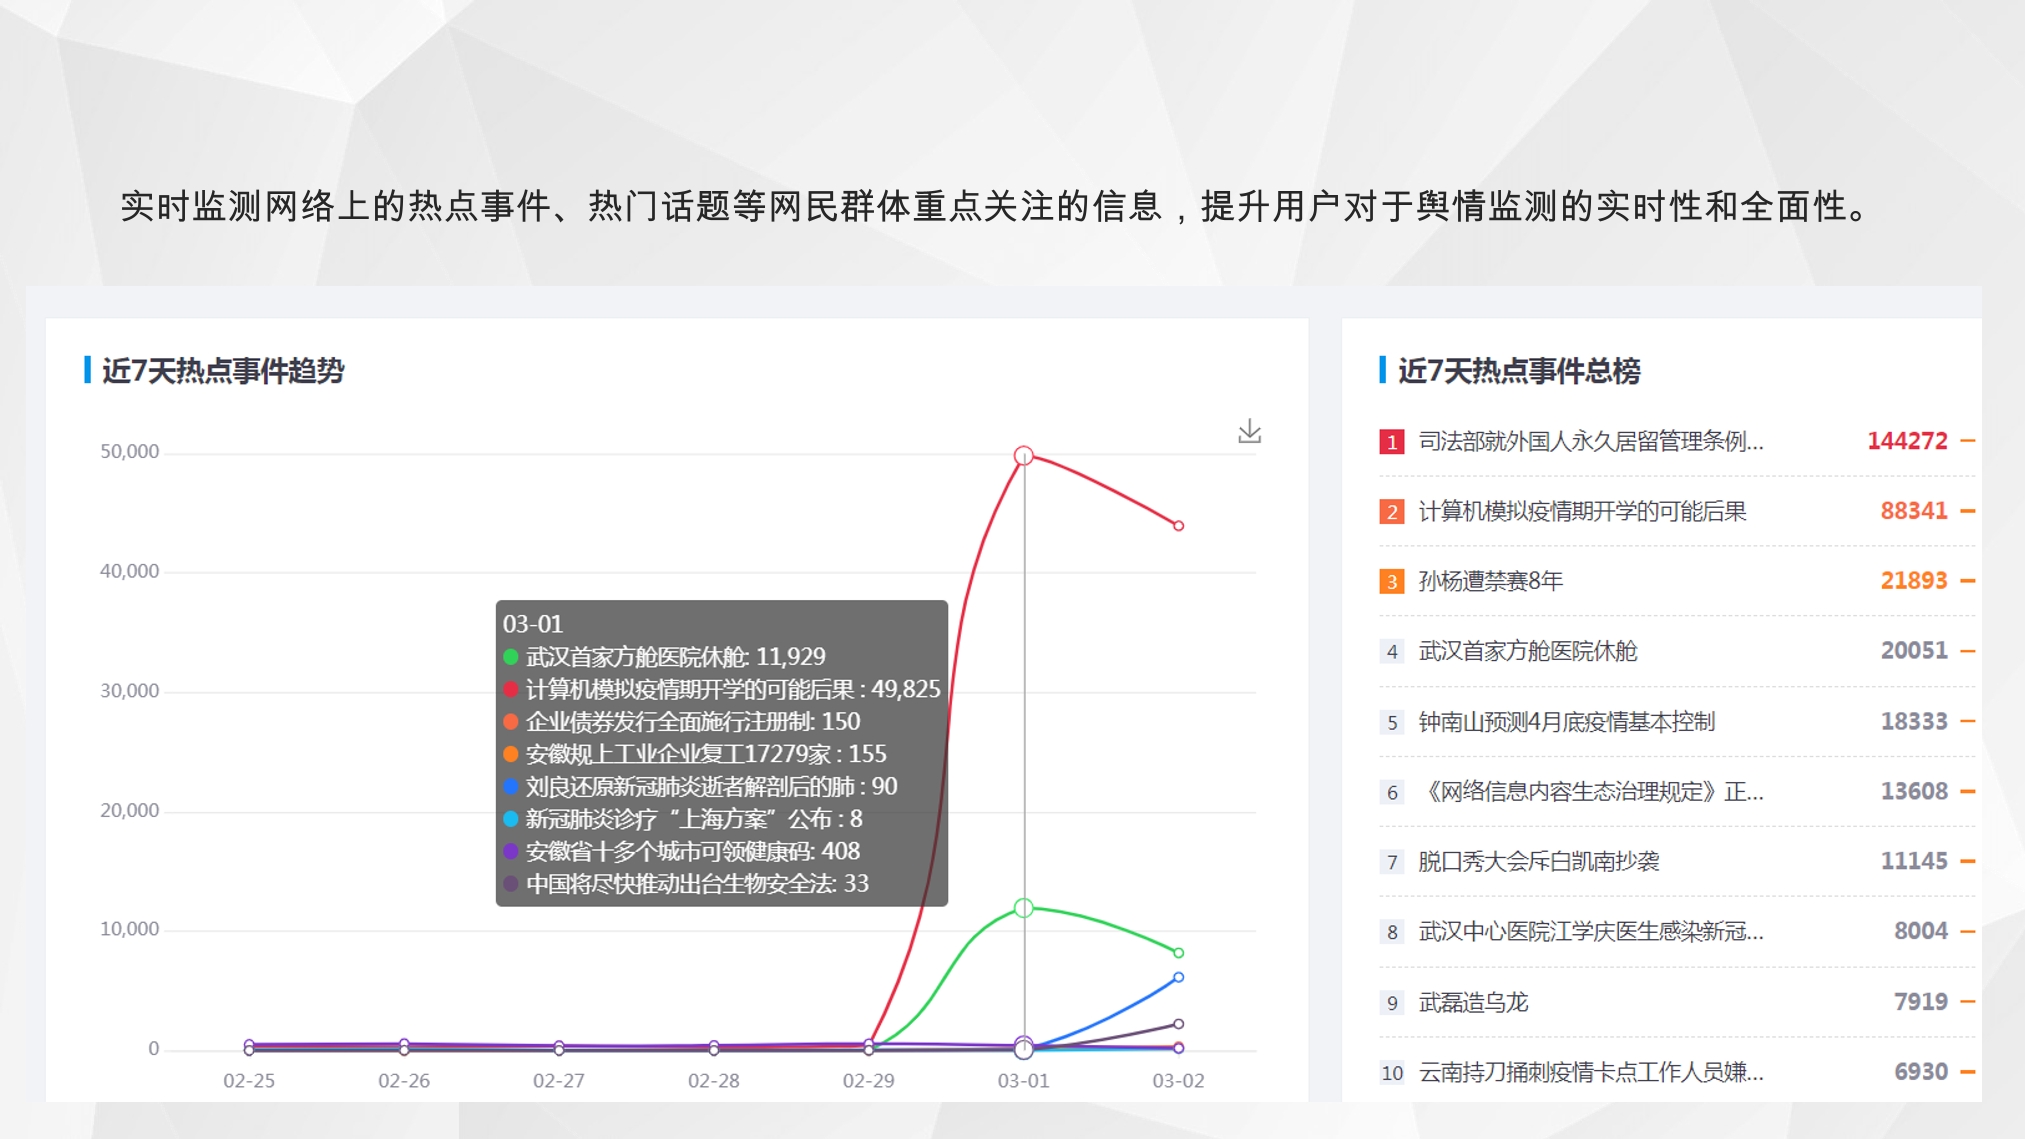Click count value 18333

1914,721
